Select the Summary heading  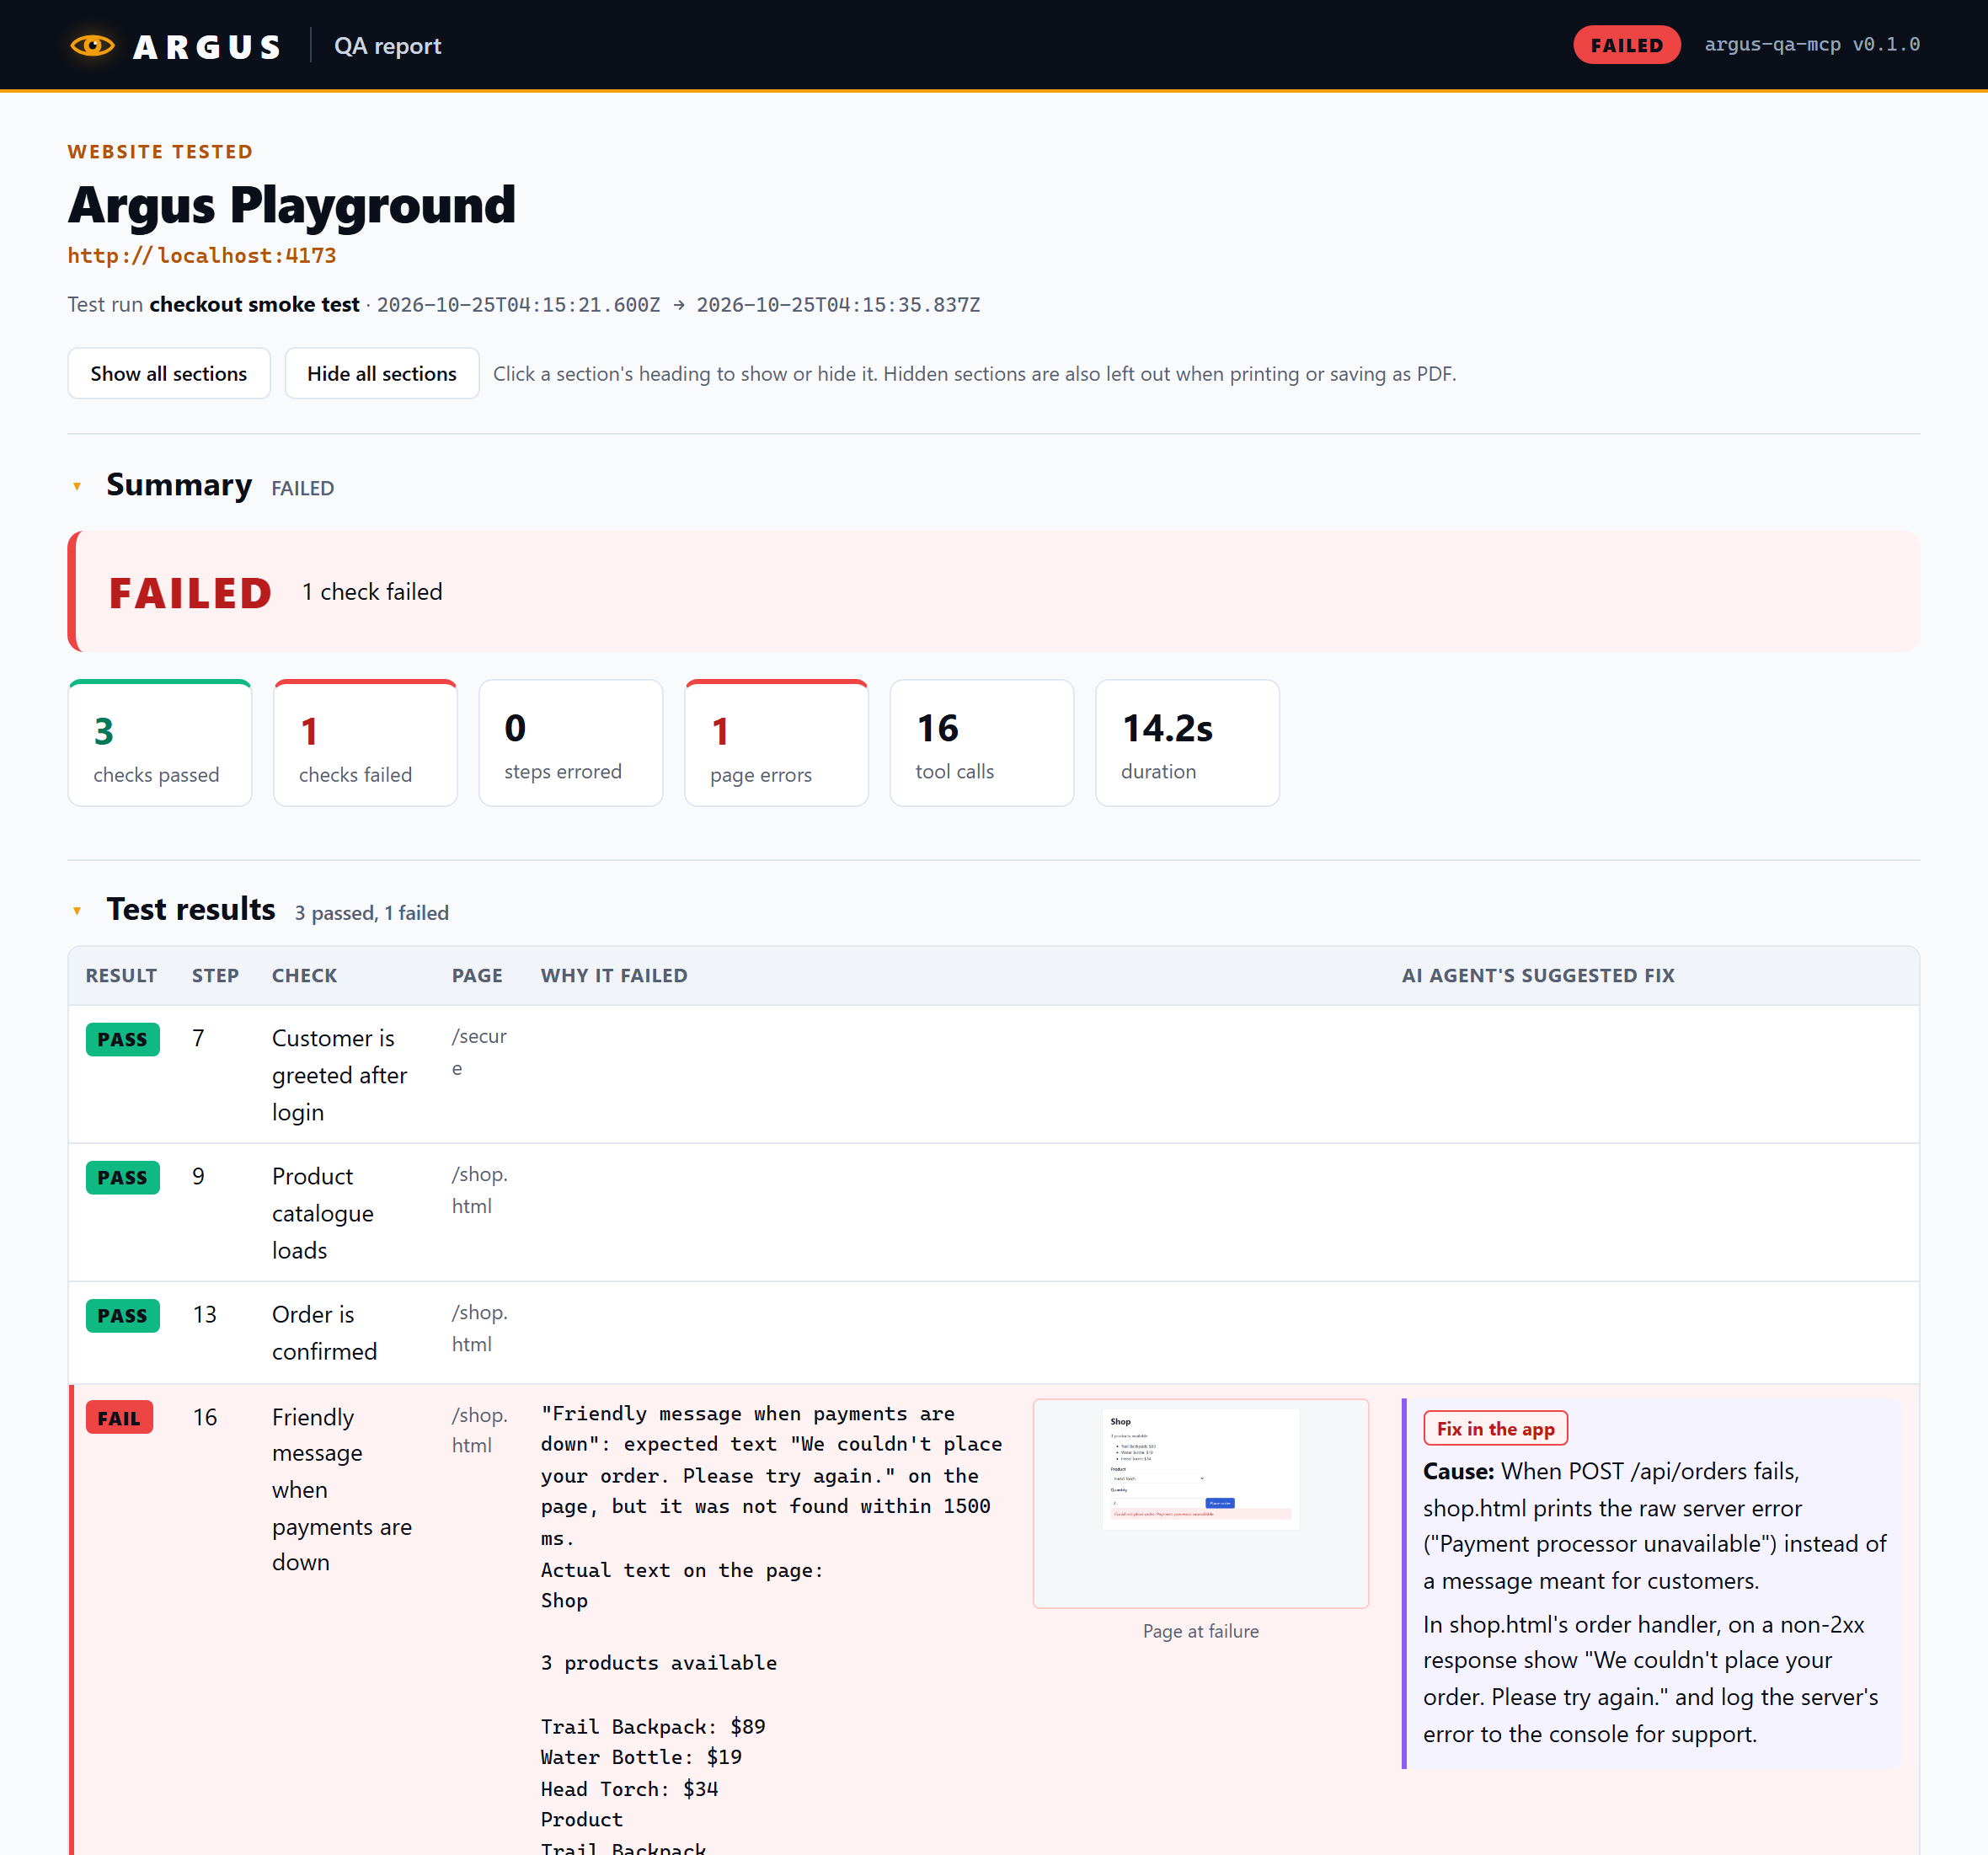[179, 485]
